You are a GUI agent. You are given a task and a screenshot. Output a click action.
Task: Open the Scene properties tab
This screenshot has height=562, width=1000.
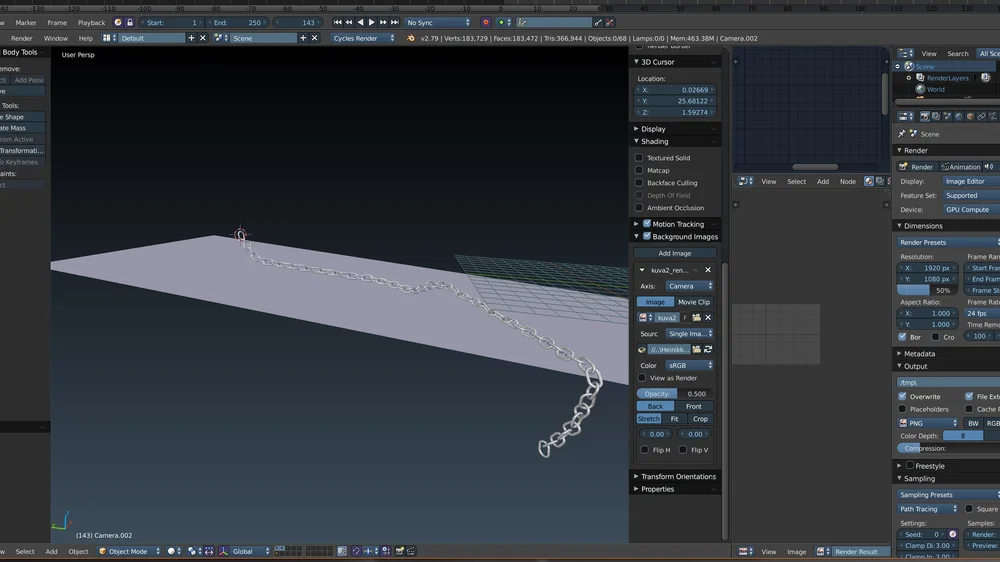coord(947,117)
